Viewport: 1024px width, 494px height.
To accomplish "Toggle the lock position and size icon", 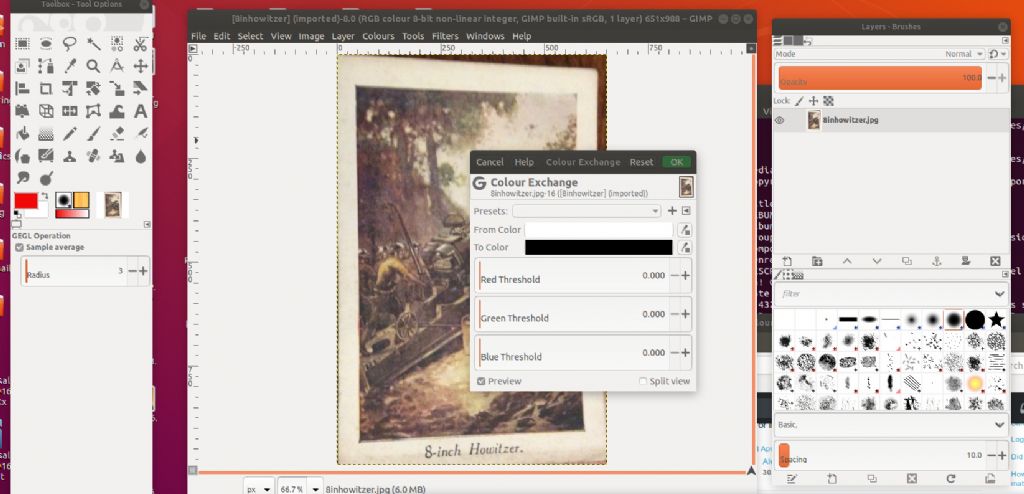I will pos(813,101).
